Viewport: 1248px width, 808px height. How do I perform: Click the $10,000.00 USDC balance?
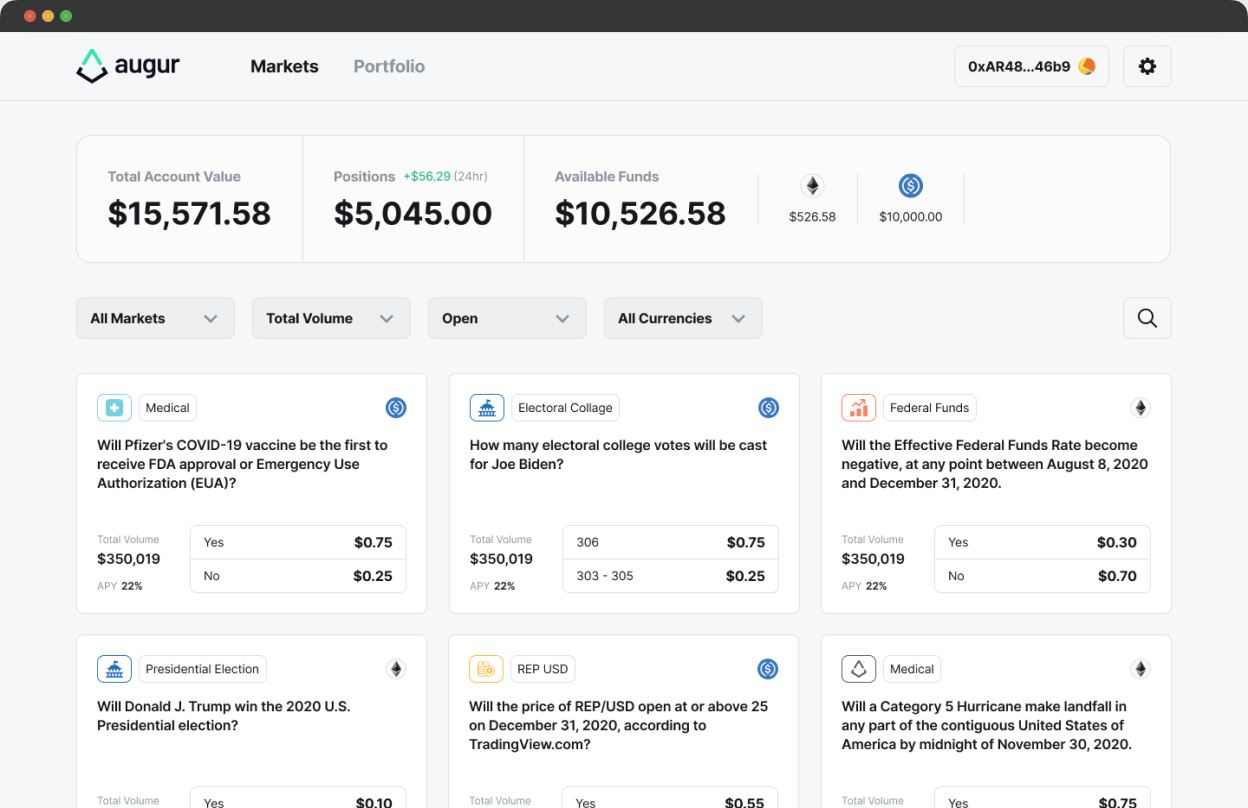click(910, 216)
